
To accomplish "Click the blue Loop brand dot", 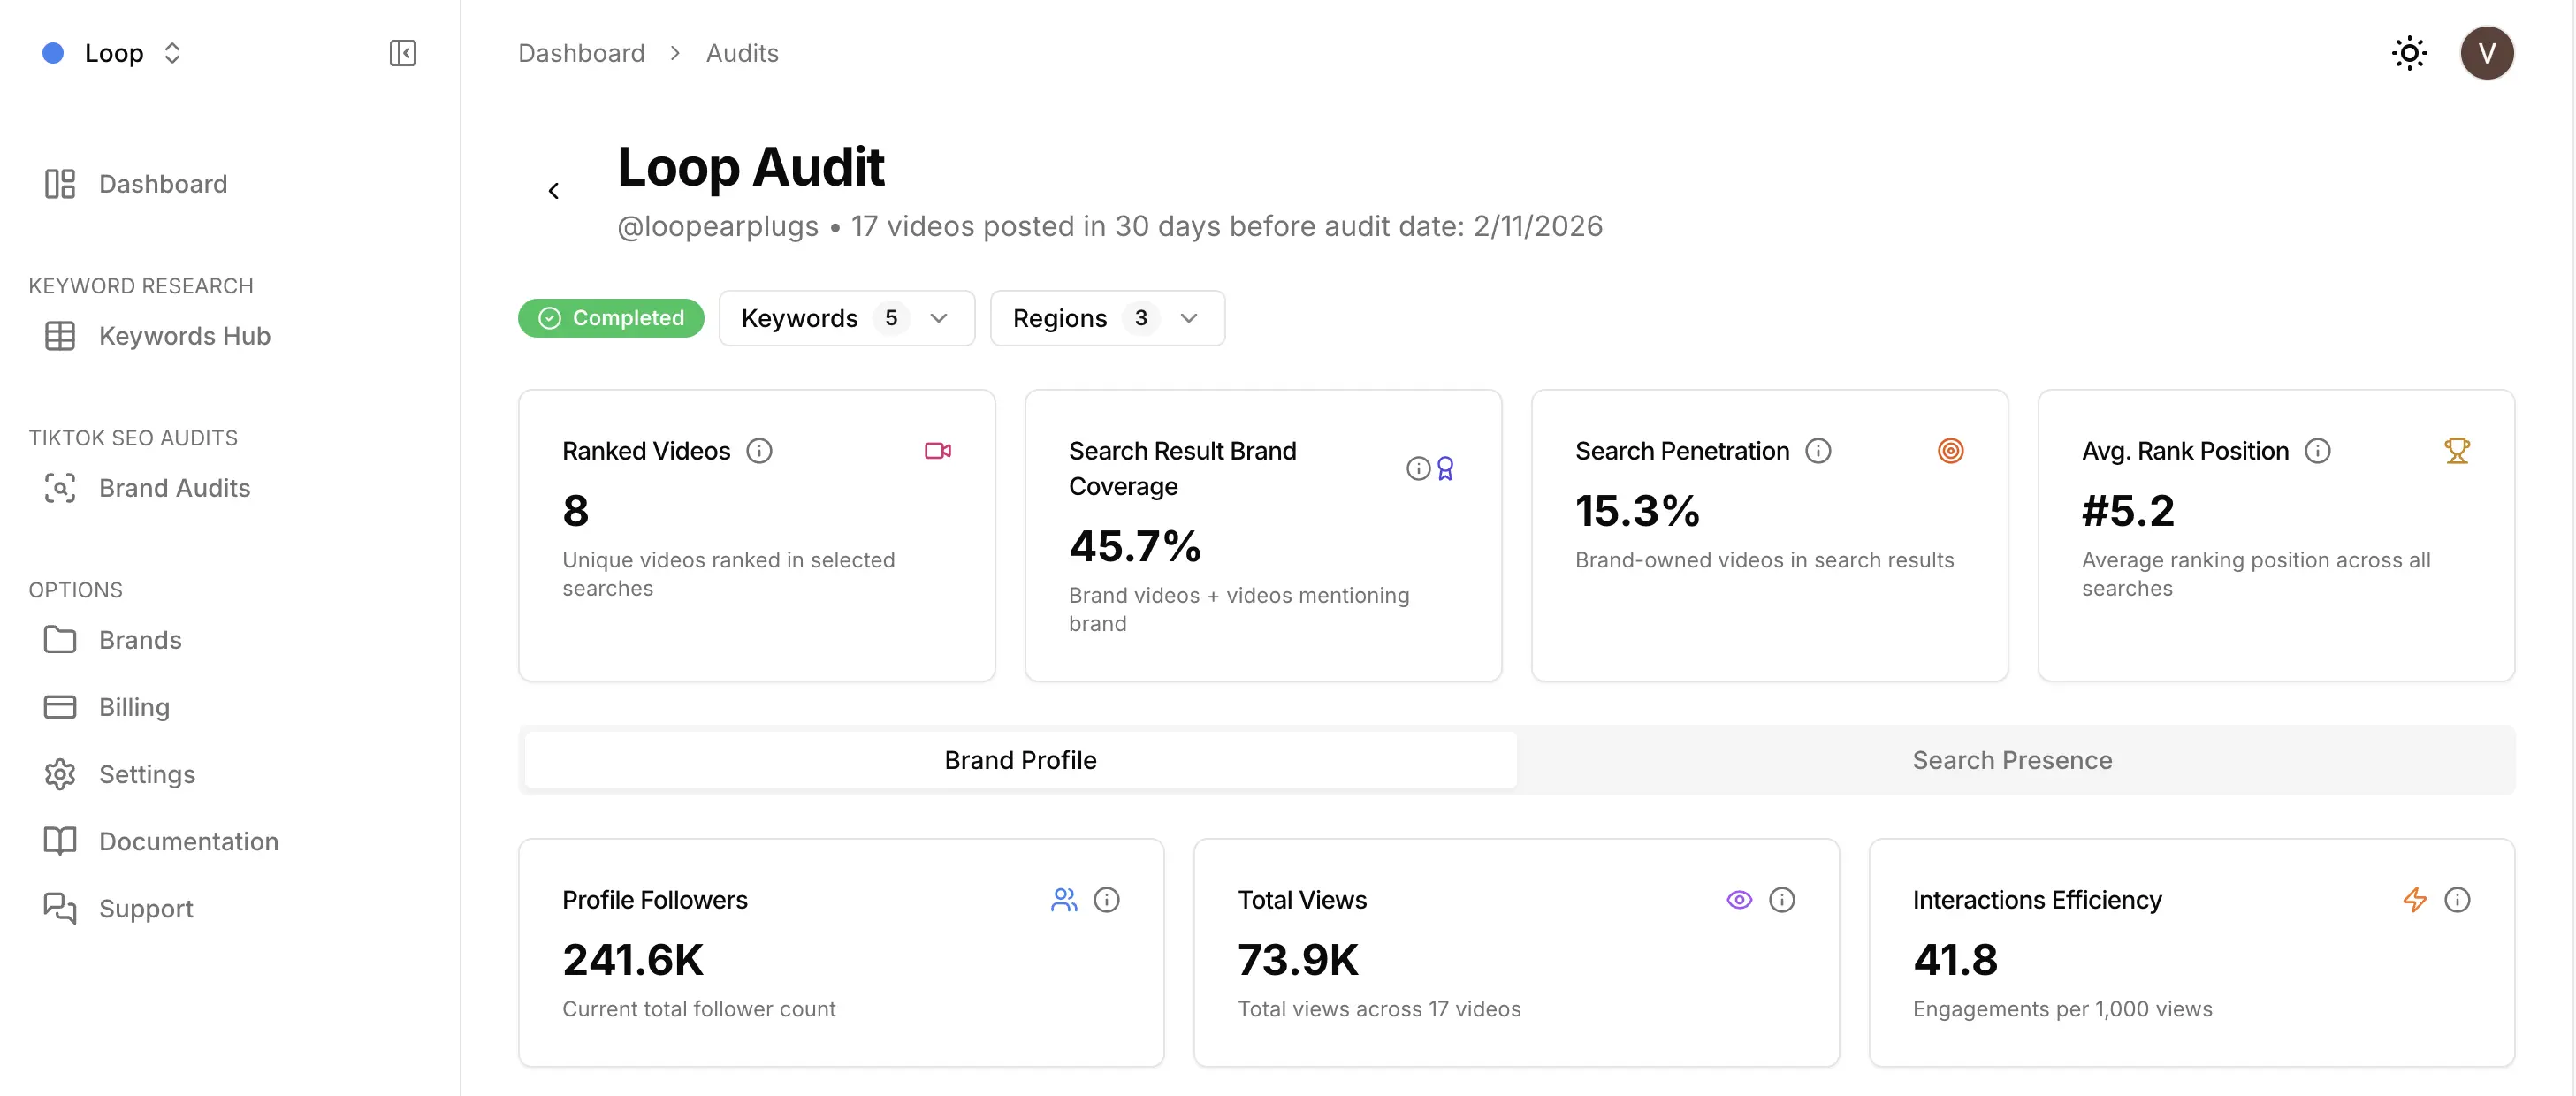I will coord(53,53).
